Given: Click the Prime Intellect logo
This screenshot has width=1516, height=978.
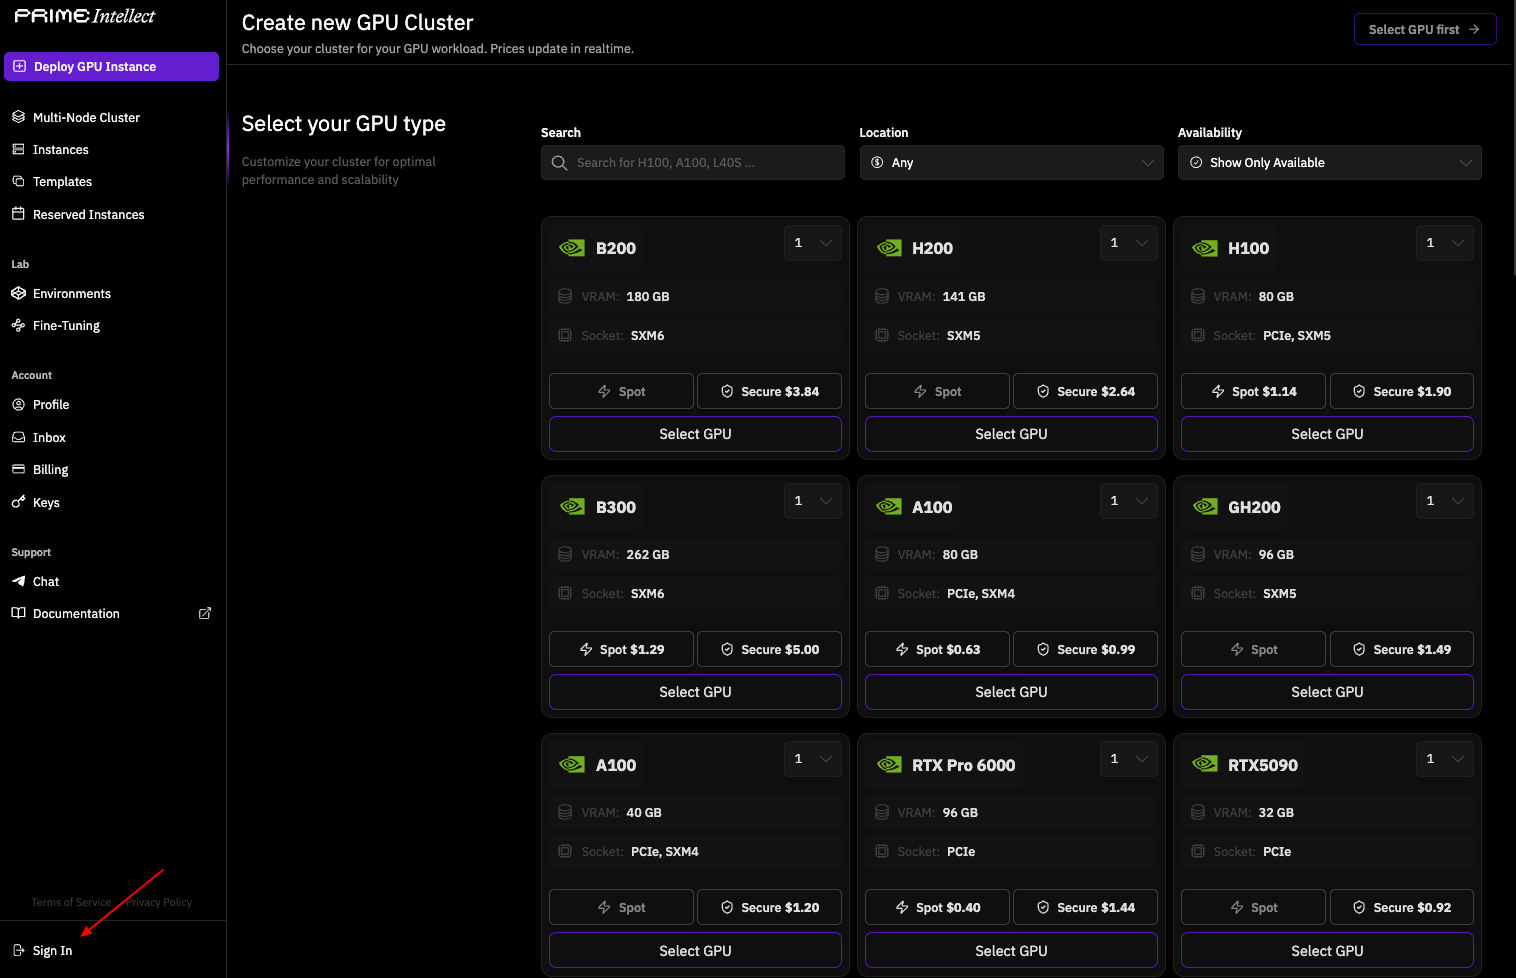Looking at the screenshot, I should pos(85,16).
